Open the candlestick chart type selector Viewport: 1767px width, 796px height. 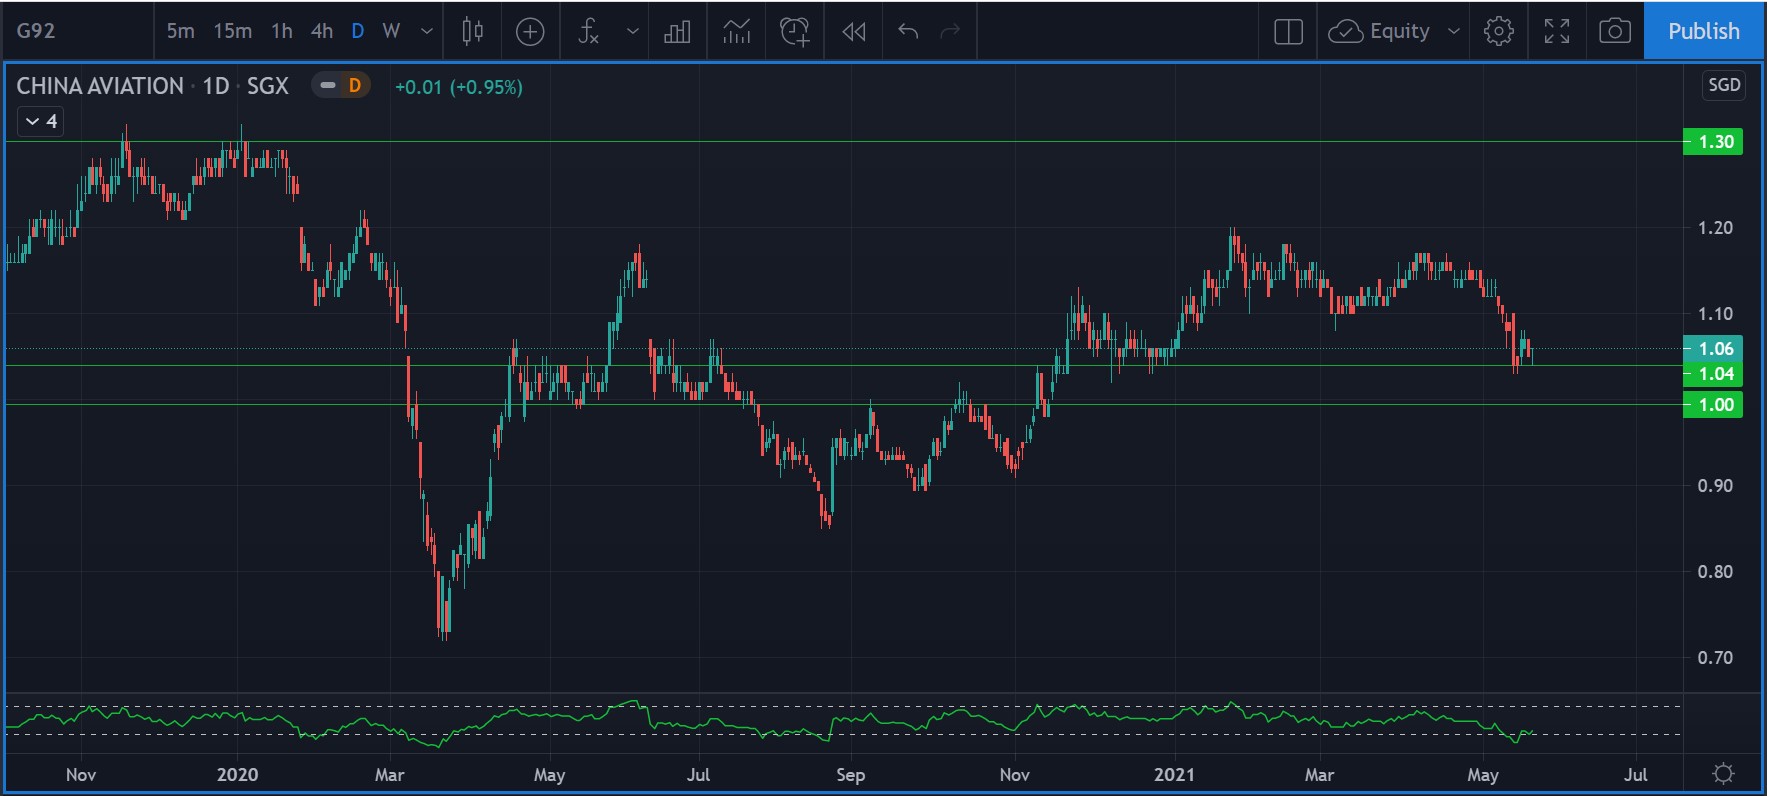[473, 31]
